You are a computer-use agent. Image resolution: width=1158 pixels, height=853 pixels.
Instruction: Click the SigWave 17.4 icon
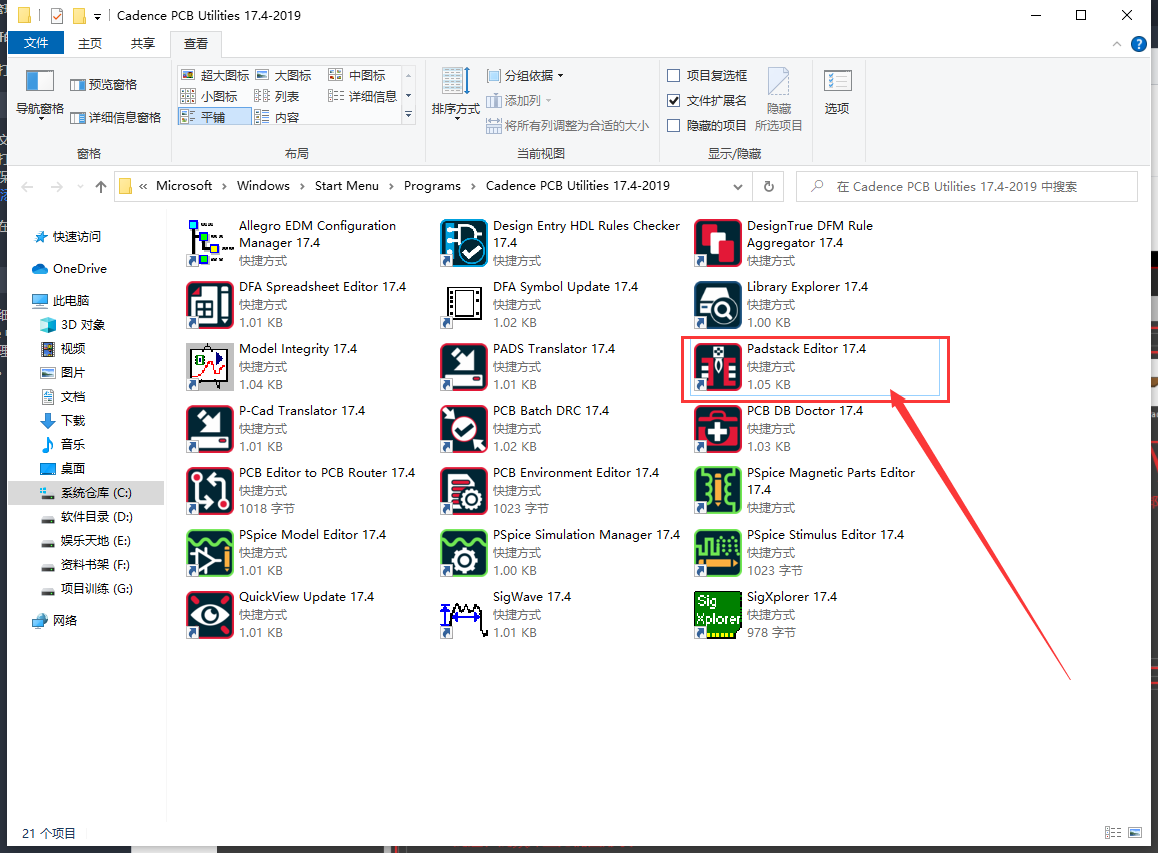point(463,615)
